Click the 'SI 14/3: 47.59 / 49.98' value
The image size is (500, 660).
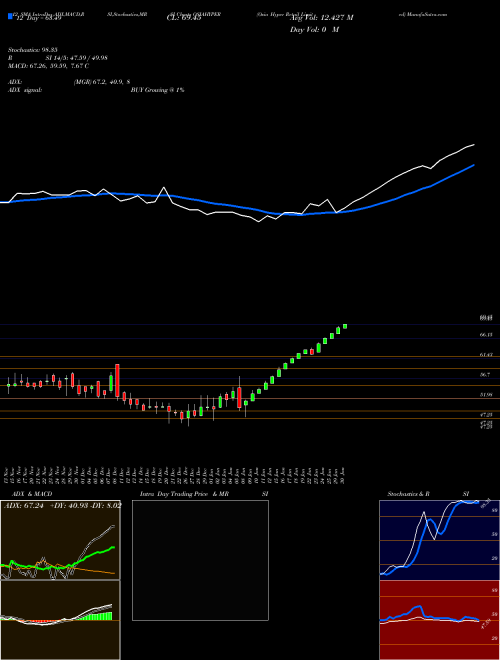pos(77,58)
